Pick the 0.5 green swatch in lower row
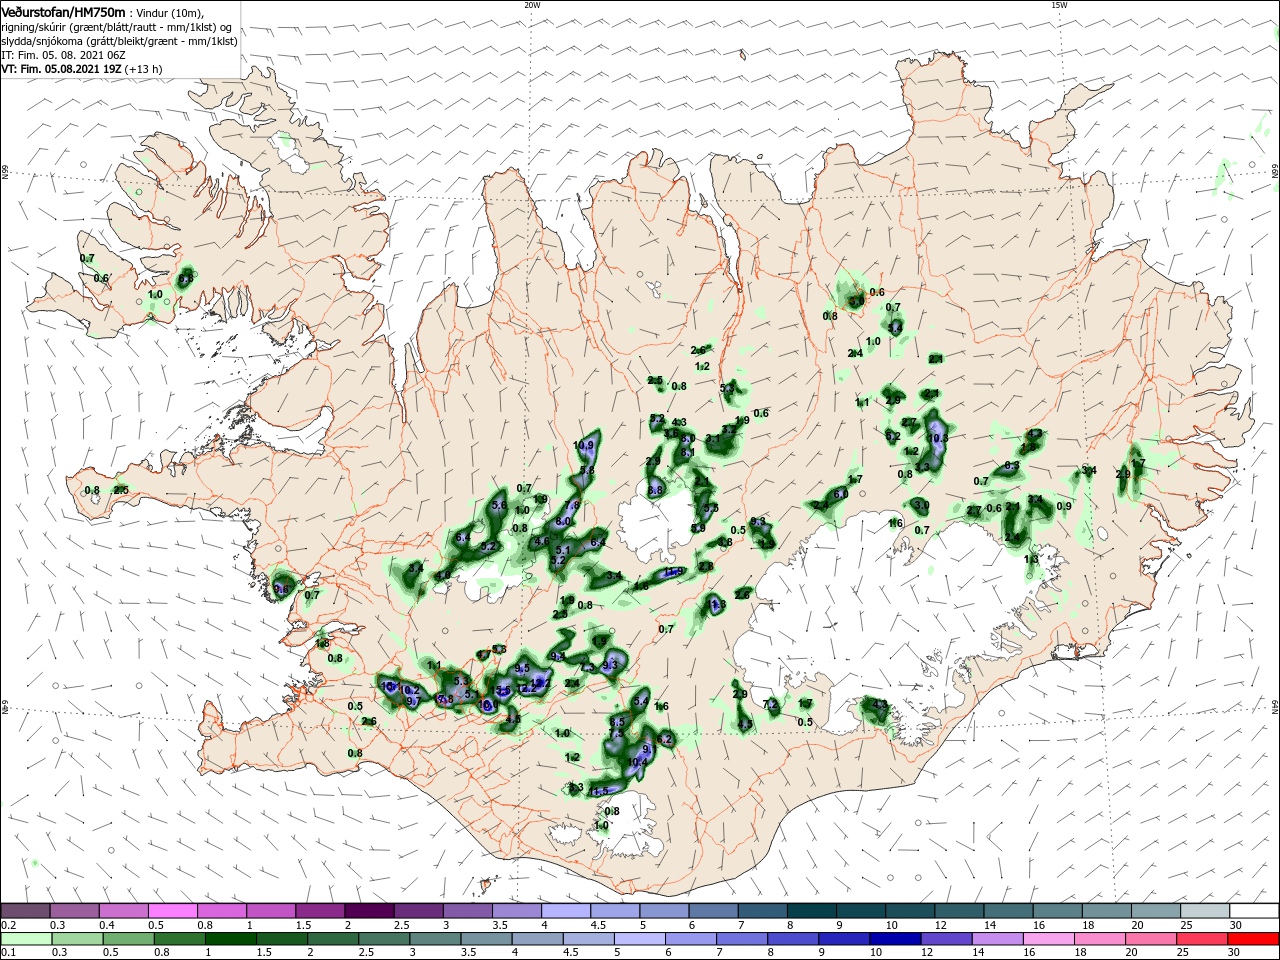Viewport: 1280px width, 960px height. click(x=126, y=939)
